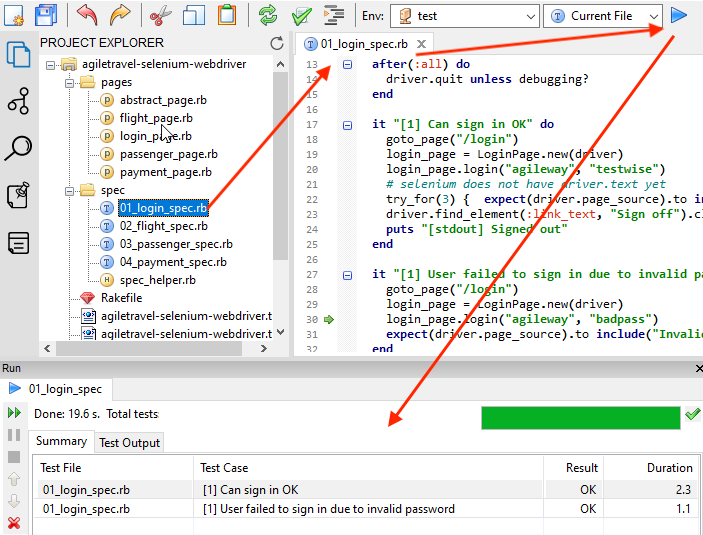Click the stop test execution square
The height and width of the screenshot is (535, 703).
(x=14, y=457)
